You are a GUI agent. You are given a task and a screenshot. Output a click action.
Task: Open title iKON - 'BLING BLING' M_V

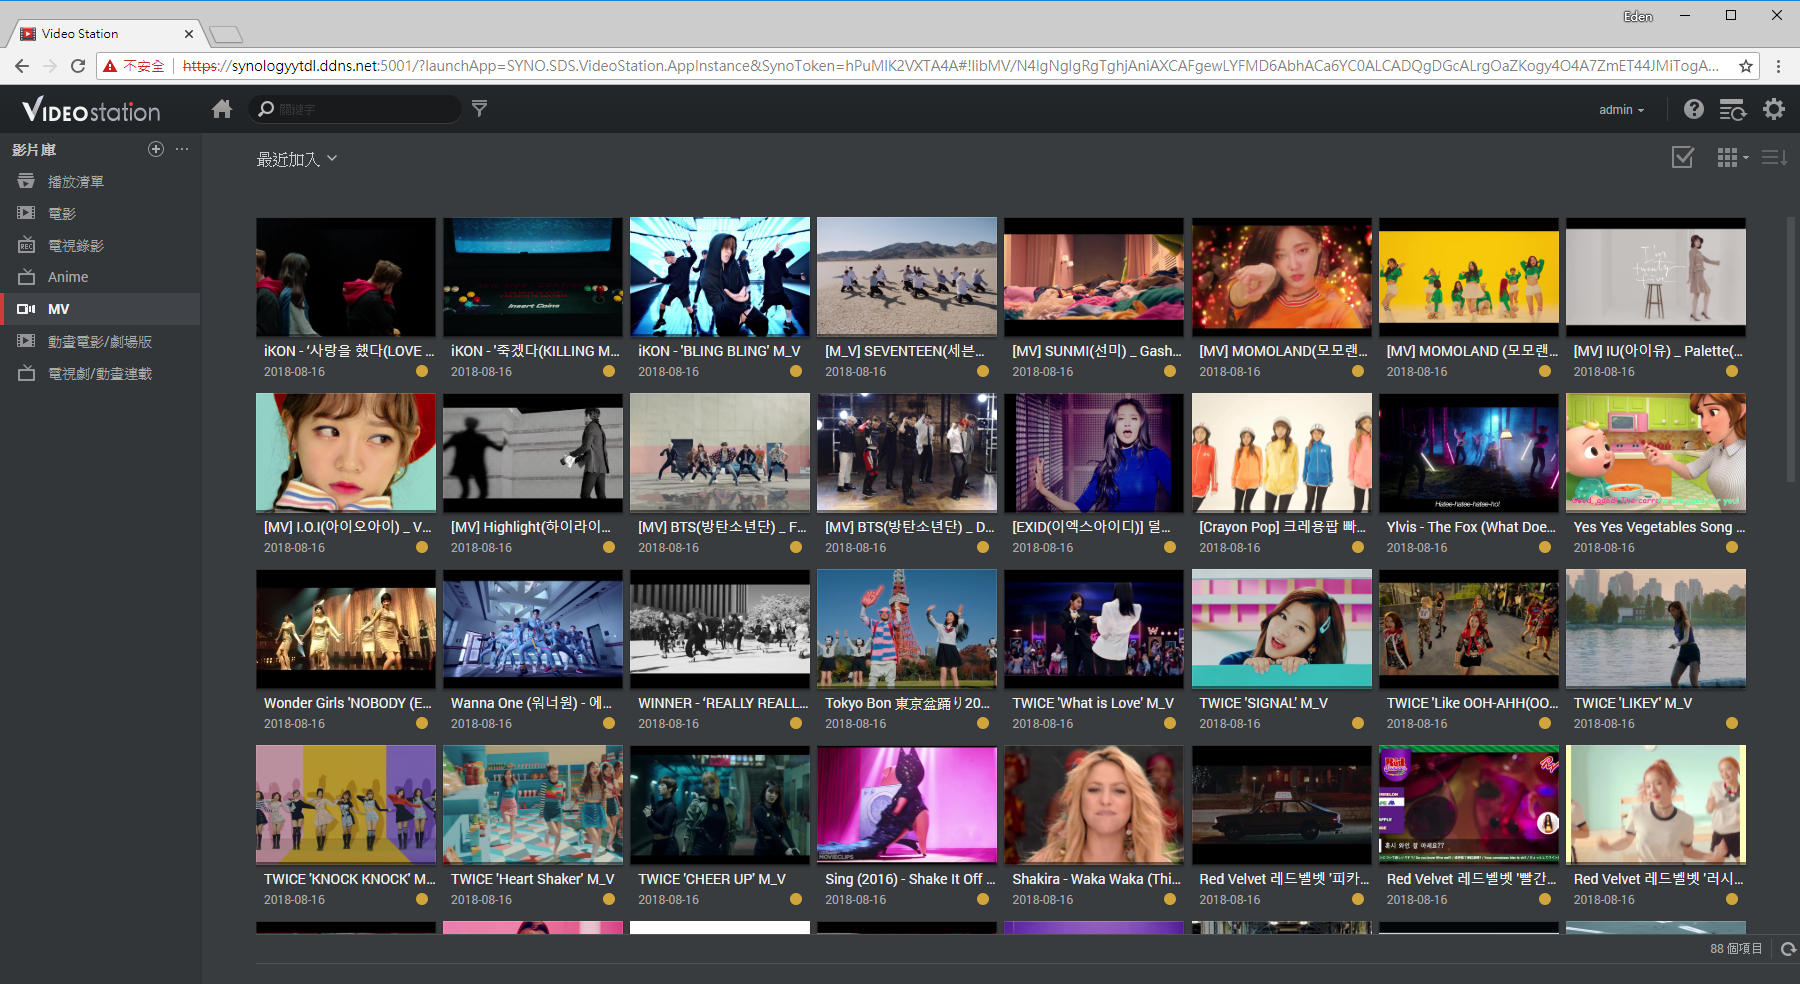[719, 351]
